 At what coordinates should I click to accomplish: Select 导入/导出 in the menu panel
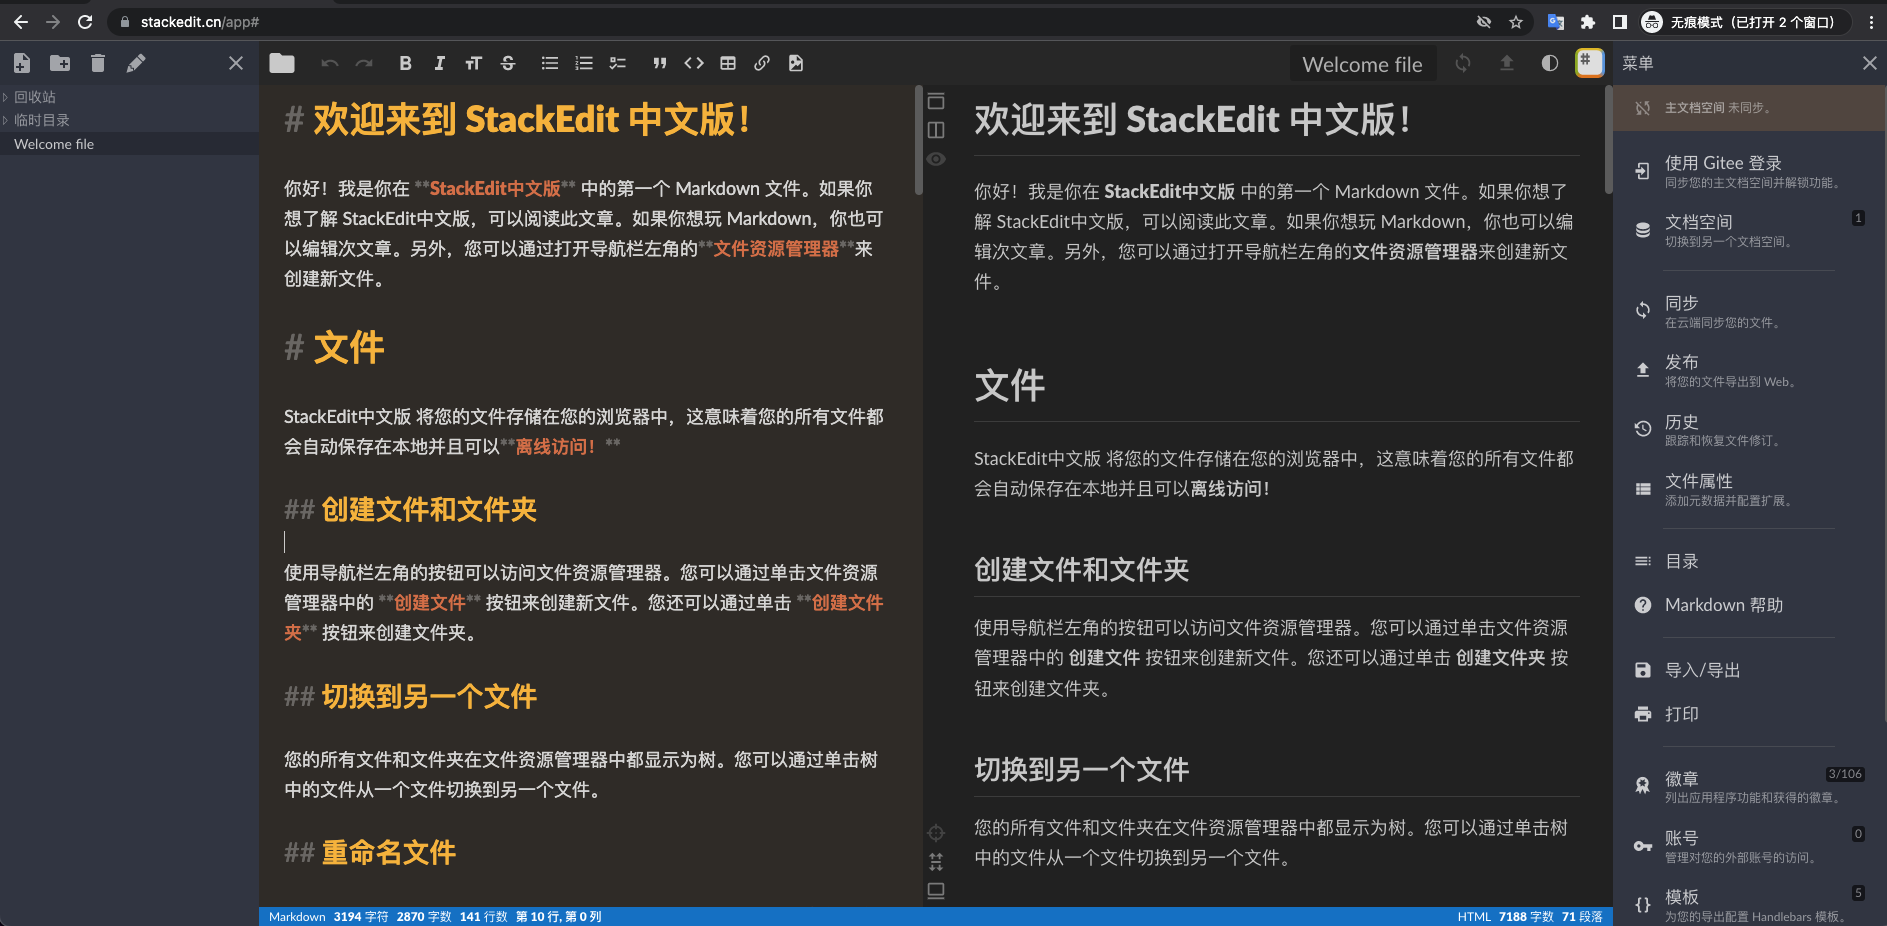pyautogui.click(x=1703, y=670)
